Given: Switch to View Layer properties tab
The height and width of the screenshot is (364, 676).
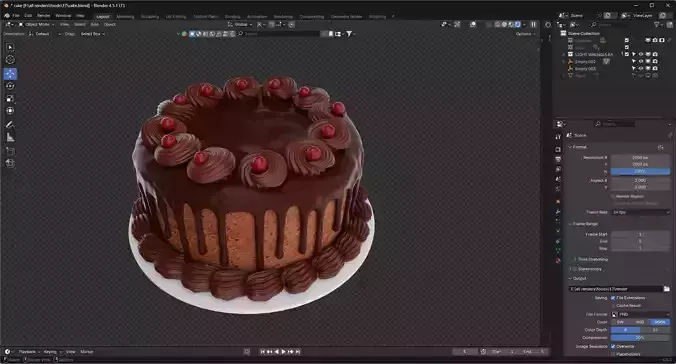Looking at the screenshot, I should tap(558, 169).
